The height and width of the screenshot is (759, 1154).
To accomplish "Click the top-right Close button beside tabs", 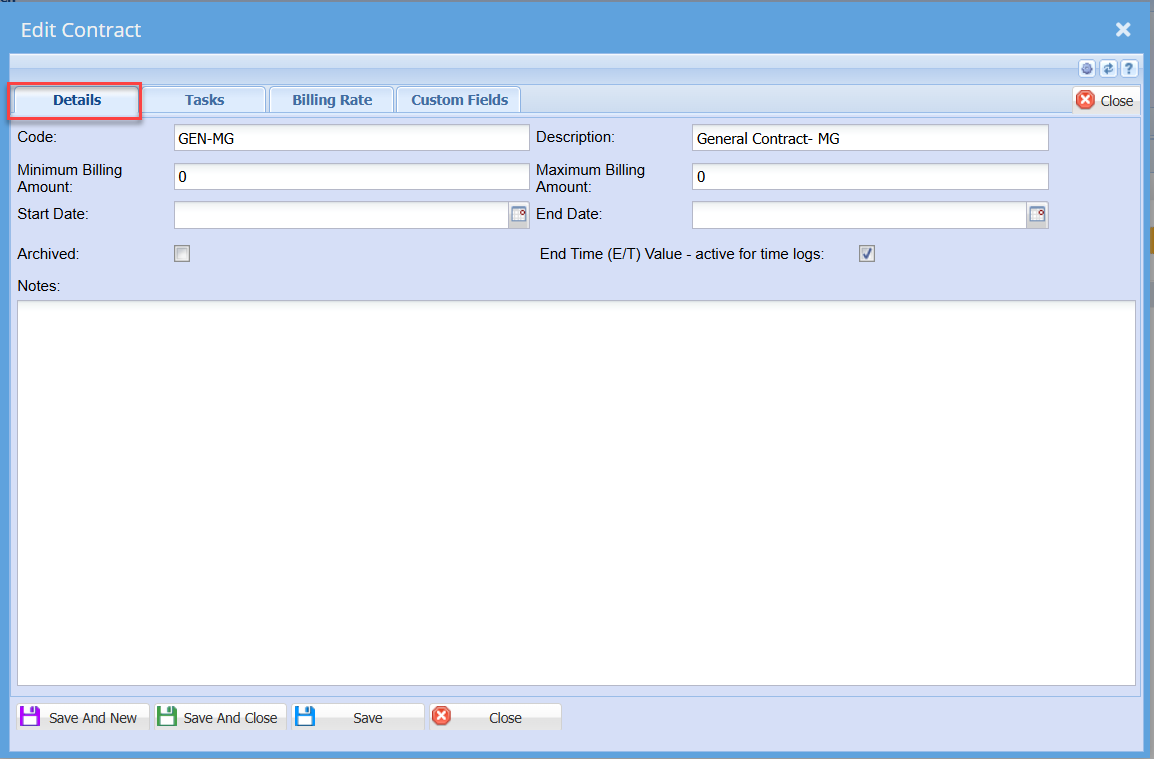I will point(1105,100).
